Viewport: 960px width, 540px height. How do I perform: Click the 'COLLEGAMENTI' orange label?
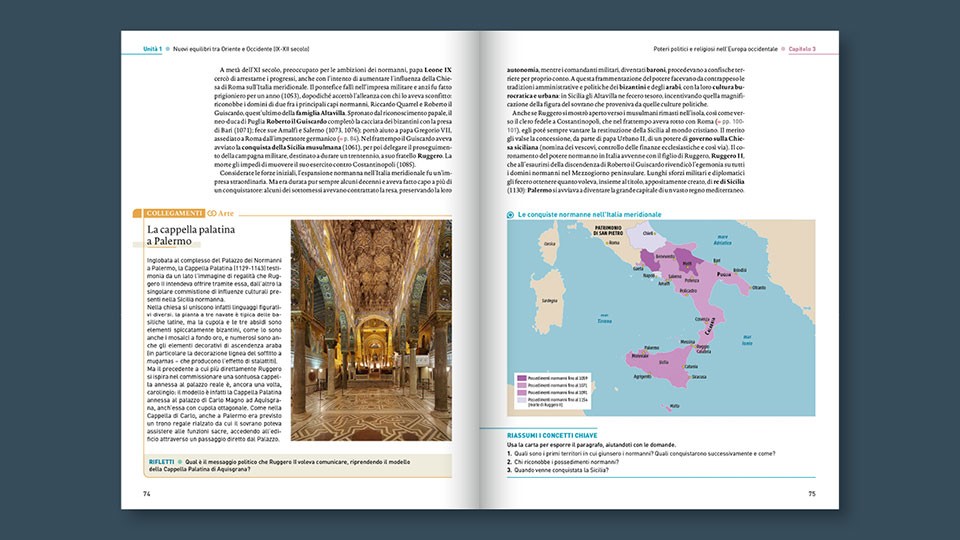click(174, 213)
